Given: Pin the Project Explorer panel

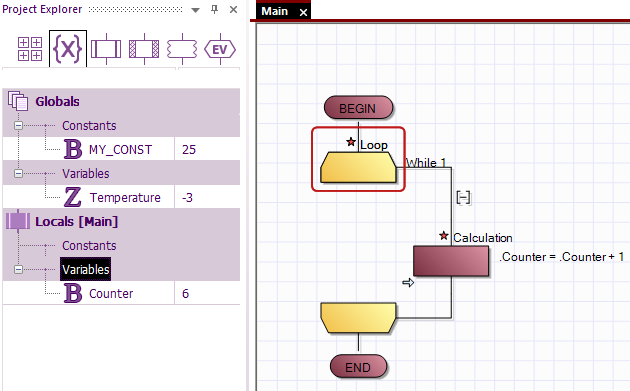Looking at the screenshot, I should (x=215, y=9).
